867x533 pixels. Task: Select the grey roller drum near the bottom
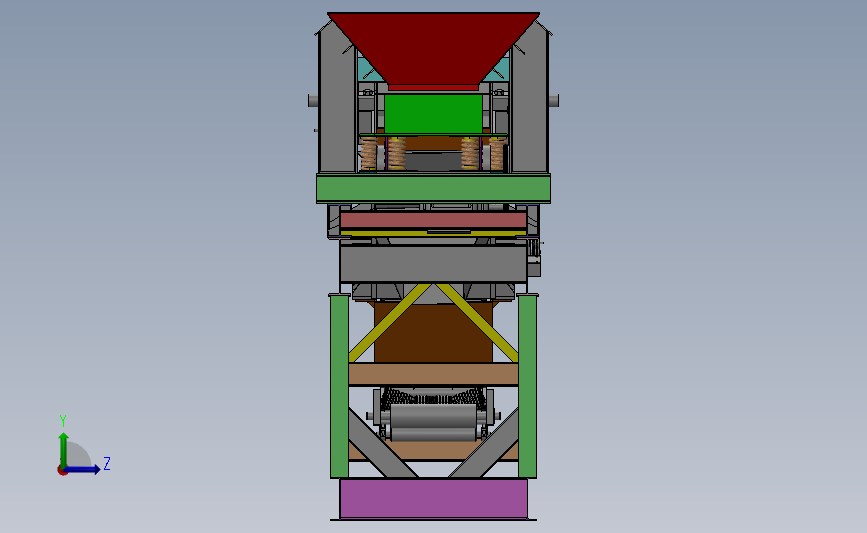click(x=433, y=416)
